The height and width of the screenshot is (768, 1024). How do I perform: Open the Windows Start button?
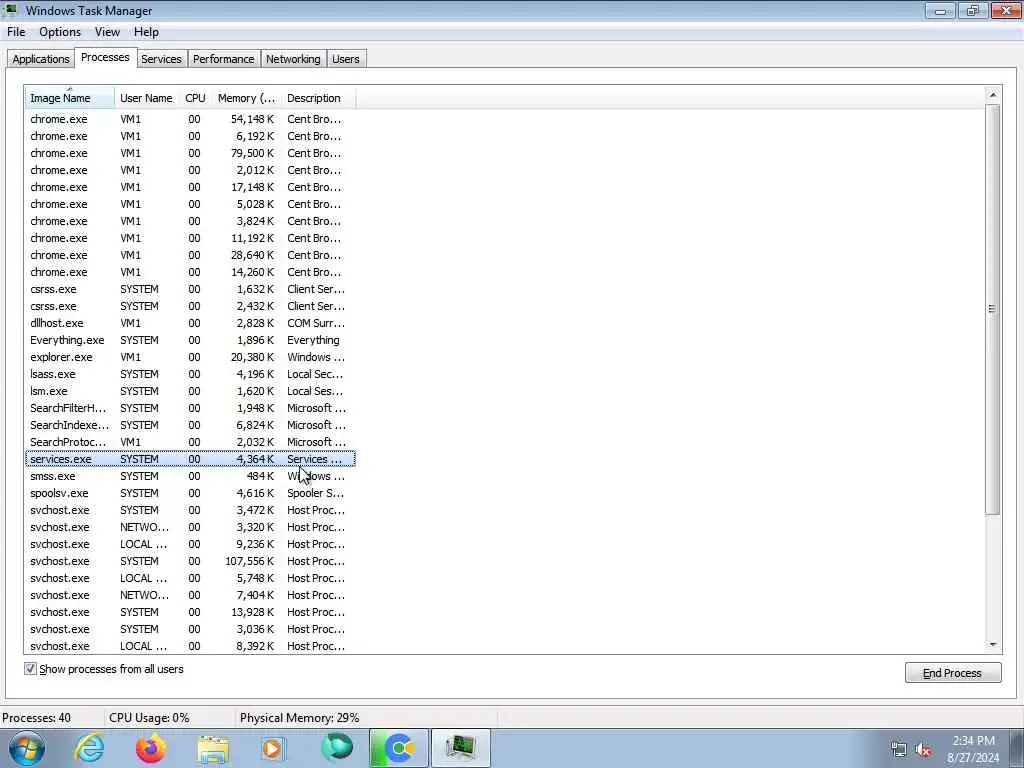27,748
